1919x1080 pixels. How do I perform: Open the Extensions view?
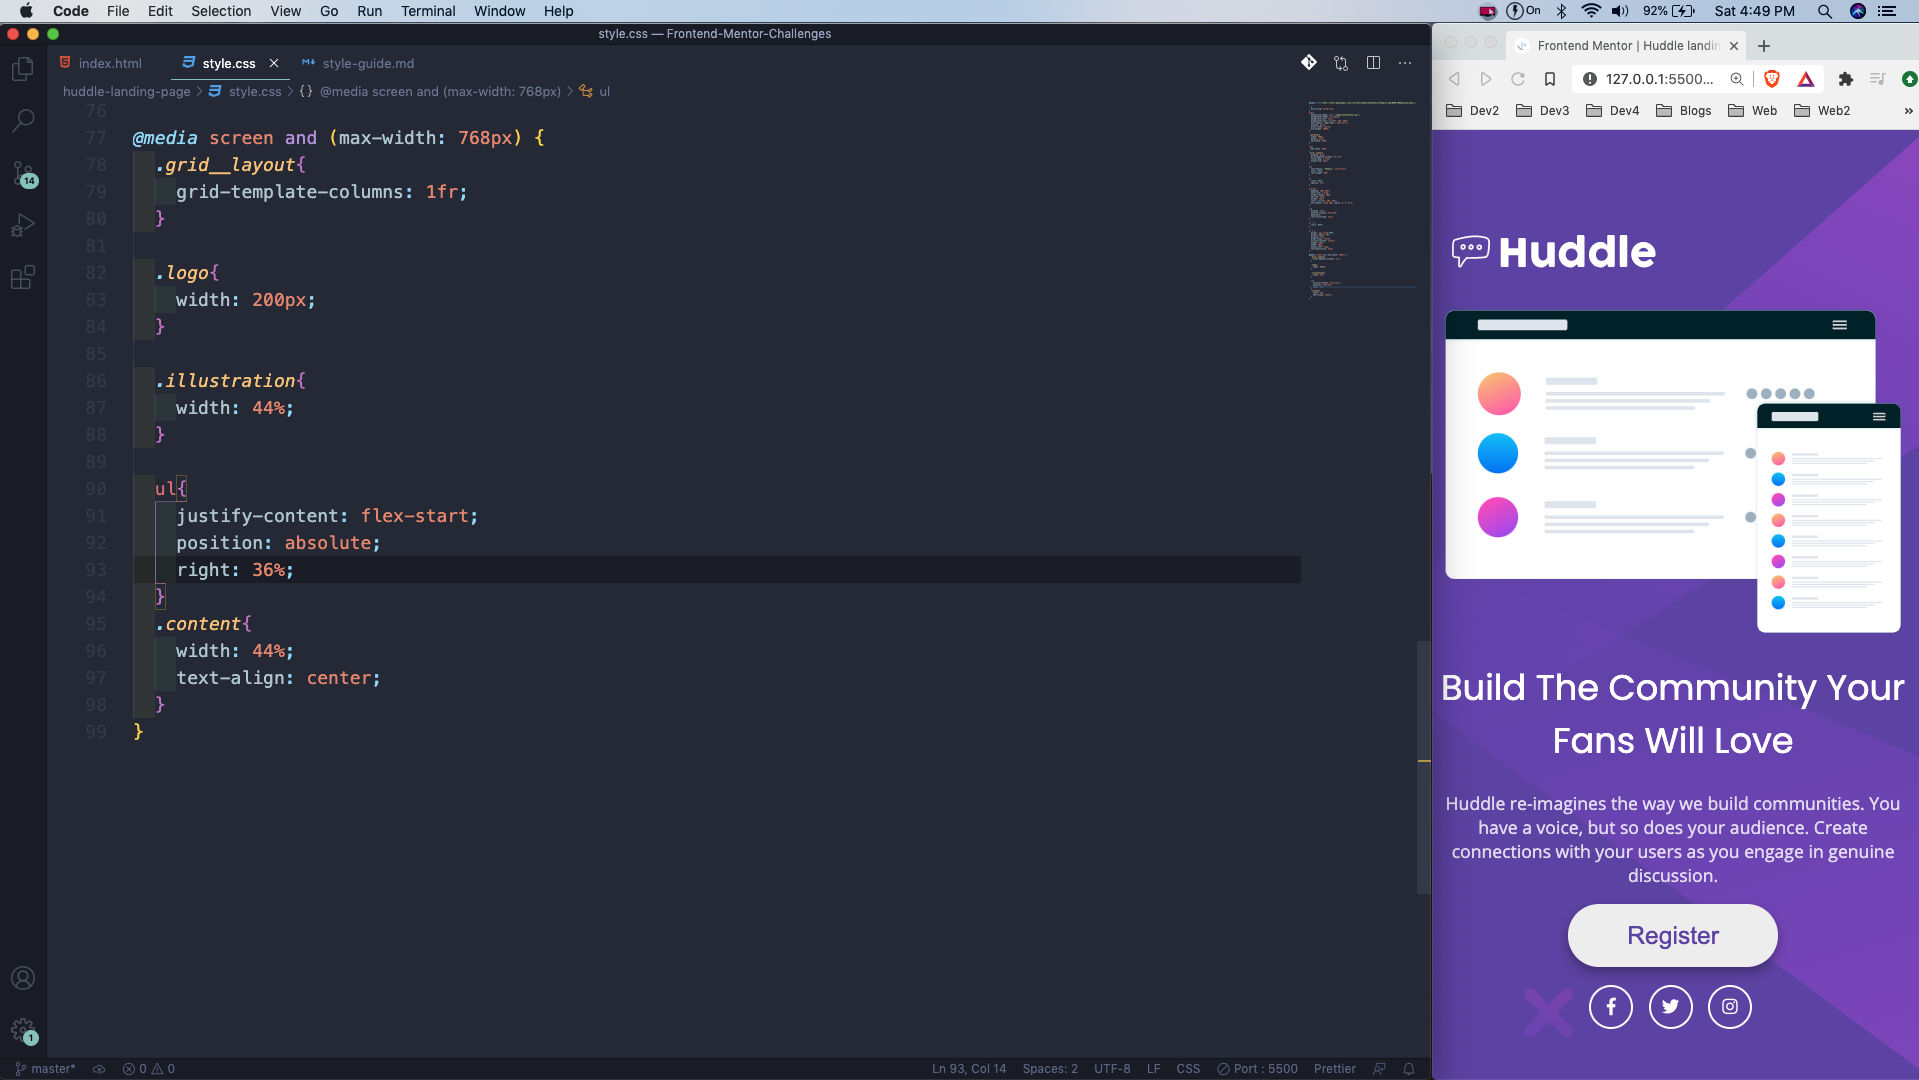22,277
